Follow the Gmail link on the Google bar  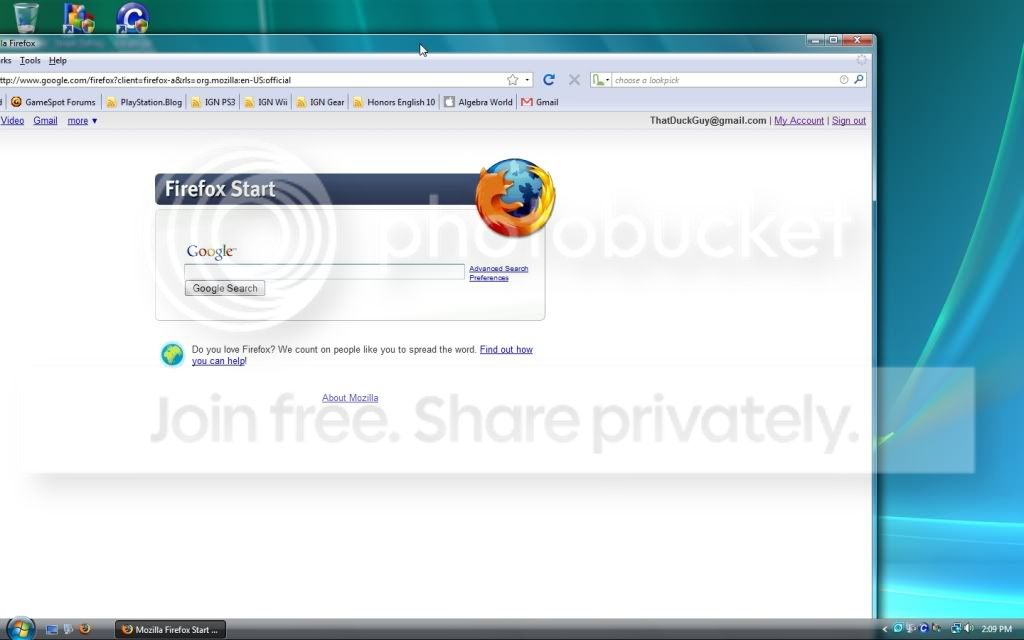[x=45, y=120]
